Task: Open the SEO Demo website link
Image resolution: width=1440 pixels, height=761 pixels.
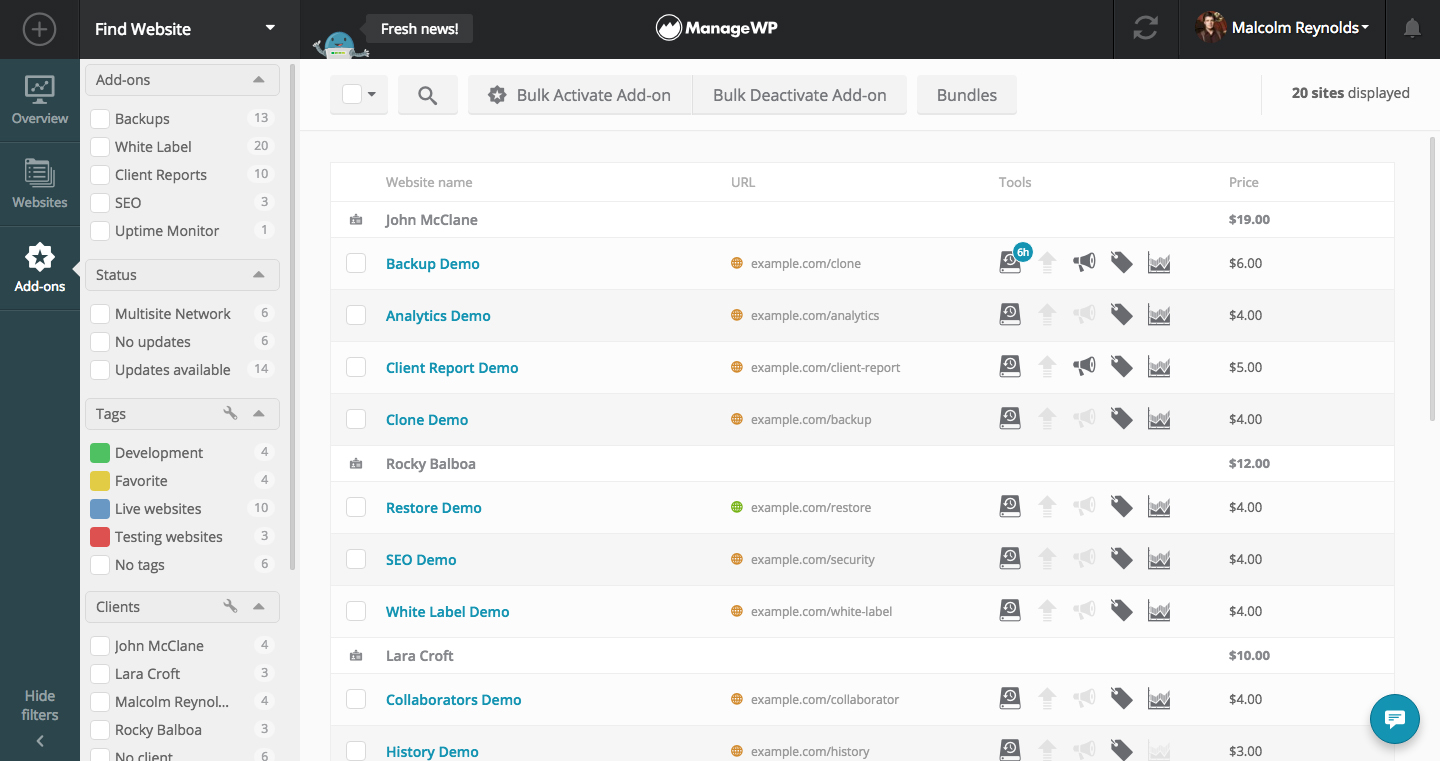Action: tap(421, 559)
